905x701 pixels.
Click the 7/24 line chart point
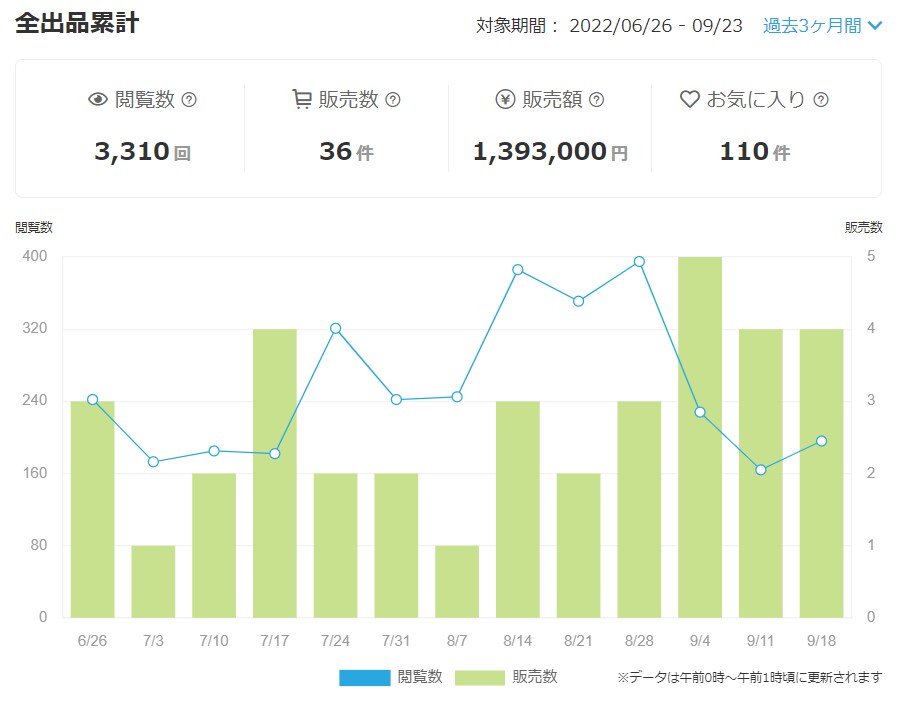tap(335, 328)
